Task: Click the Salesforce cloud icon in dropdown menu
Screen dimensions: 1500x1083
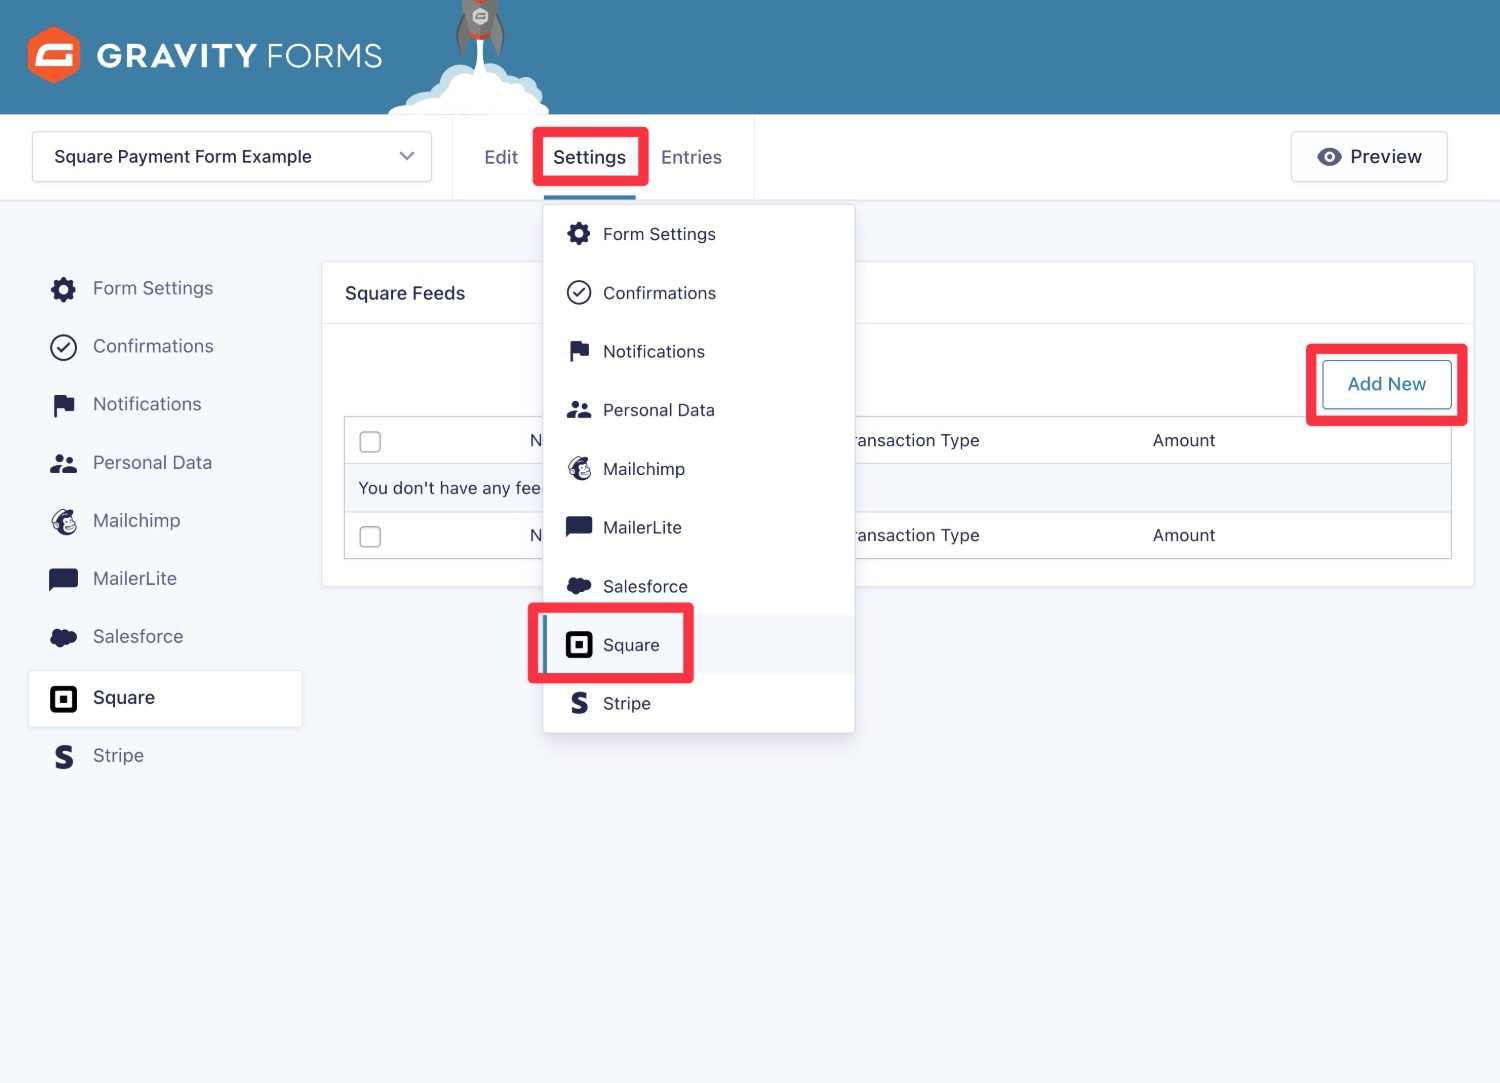Action: coord(579,585)
